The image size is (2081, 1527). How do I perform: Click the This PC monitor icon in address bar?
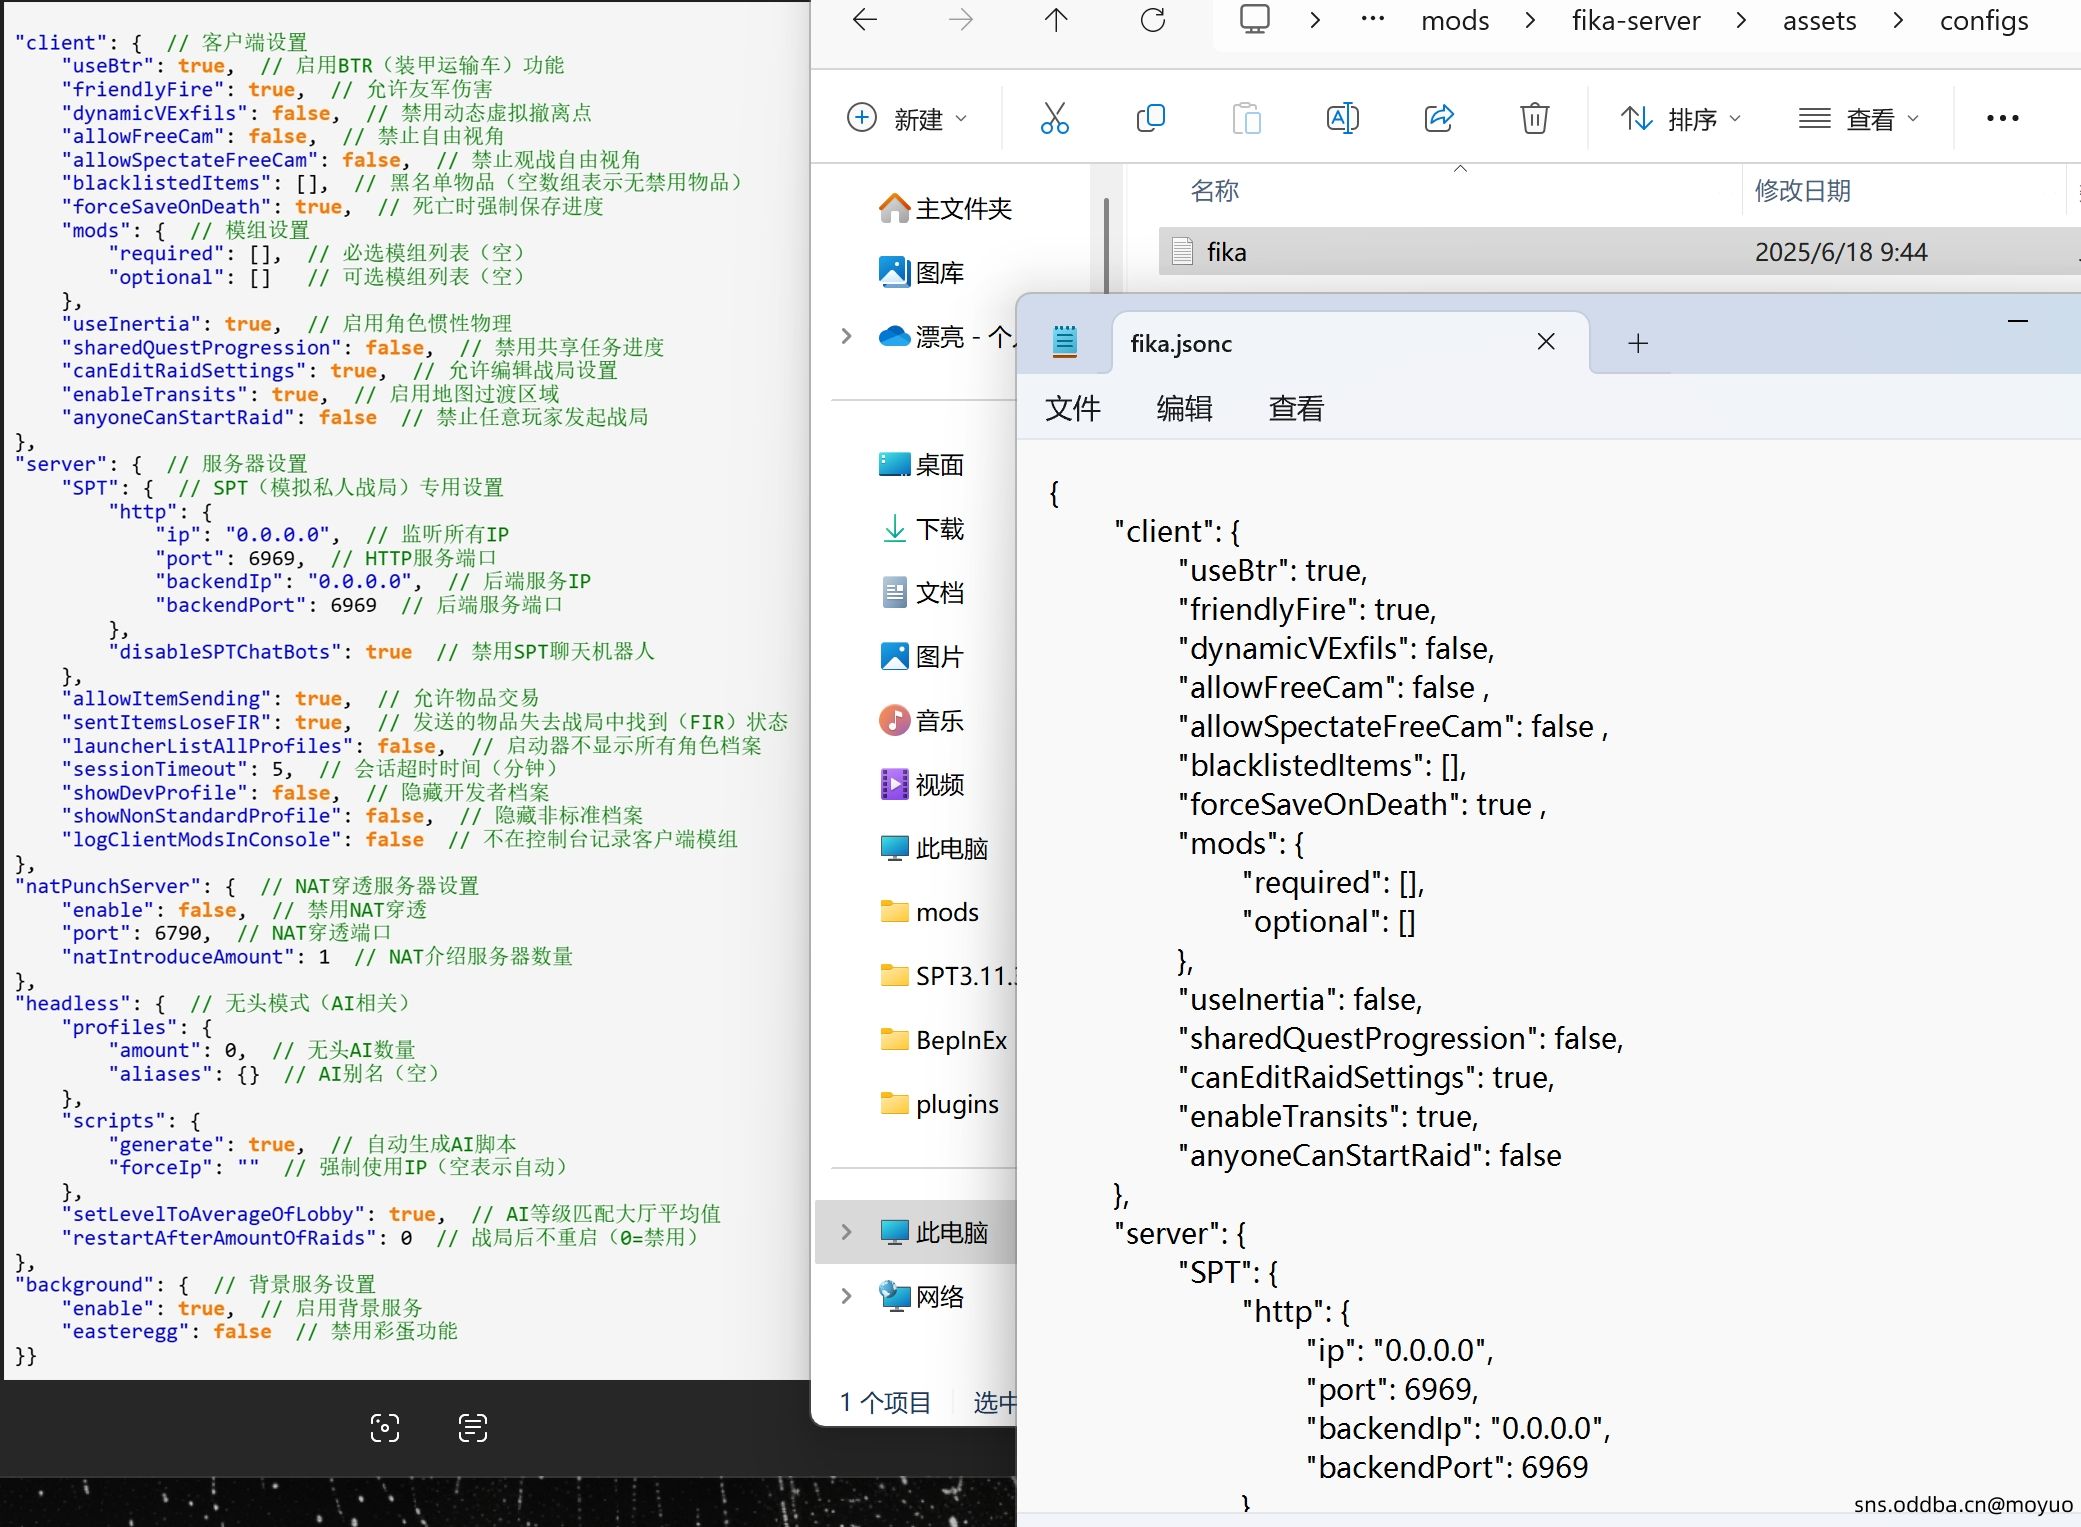1254,20
